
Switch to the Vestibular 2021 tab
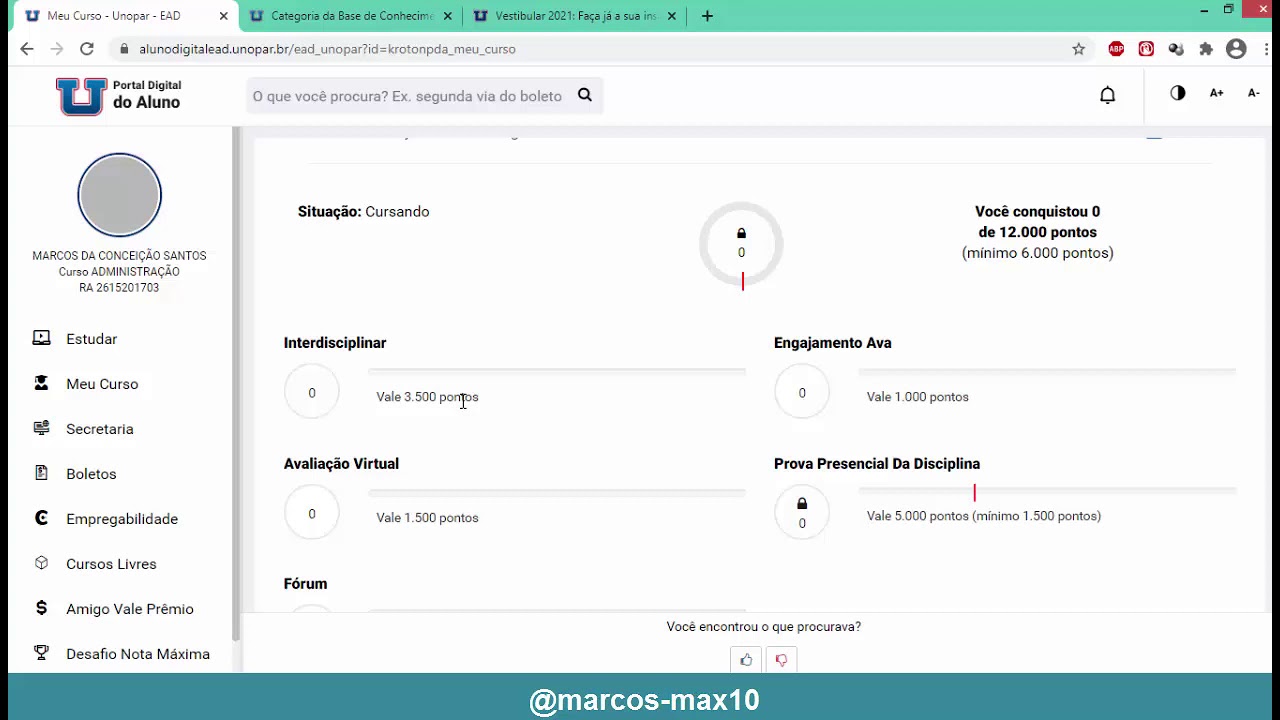click(x=575, y=16)
